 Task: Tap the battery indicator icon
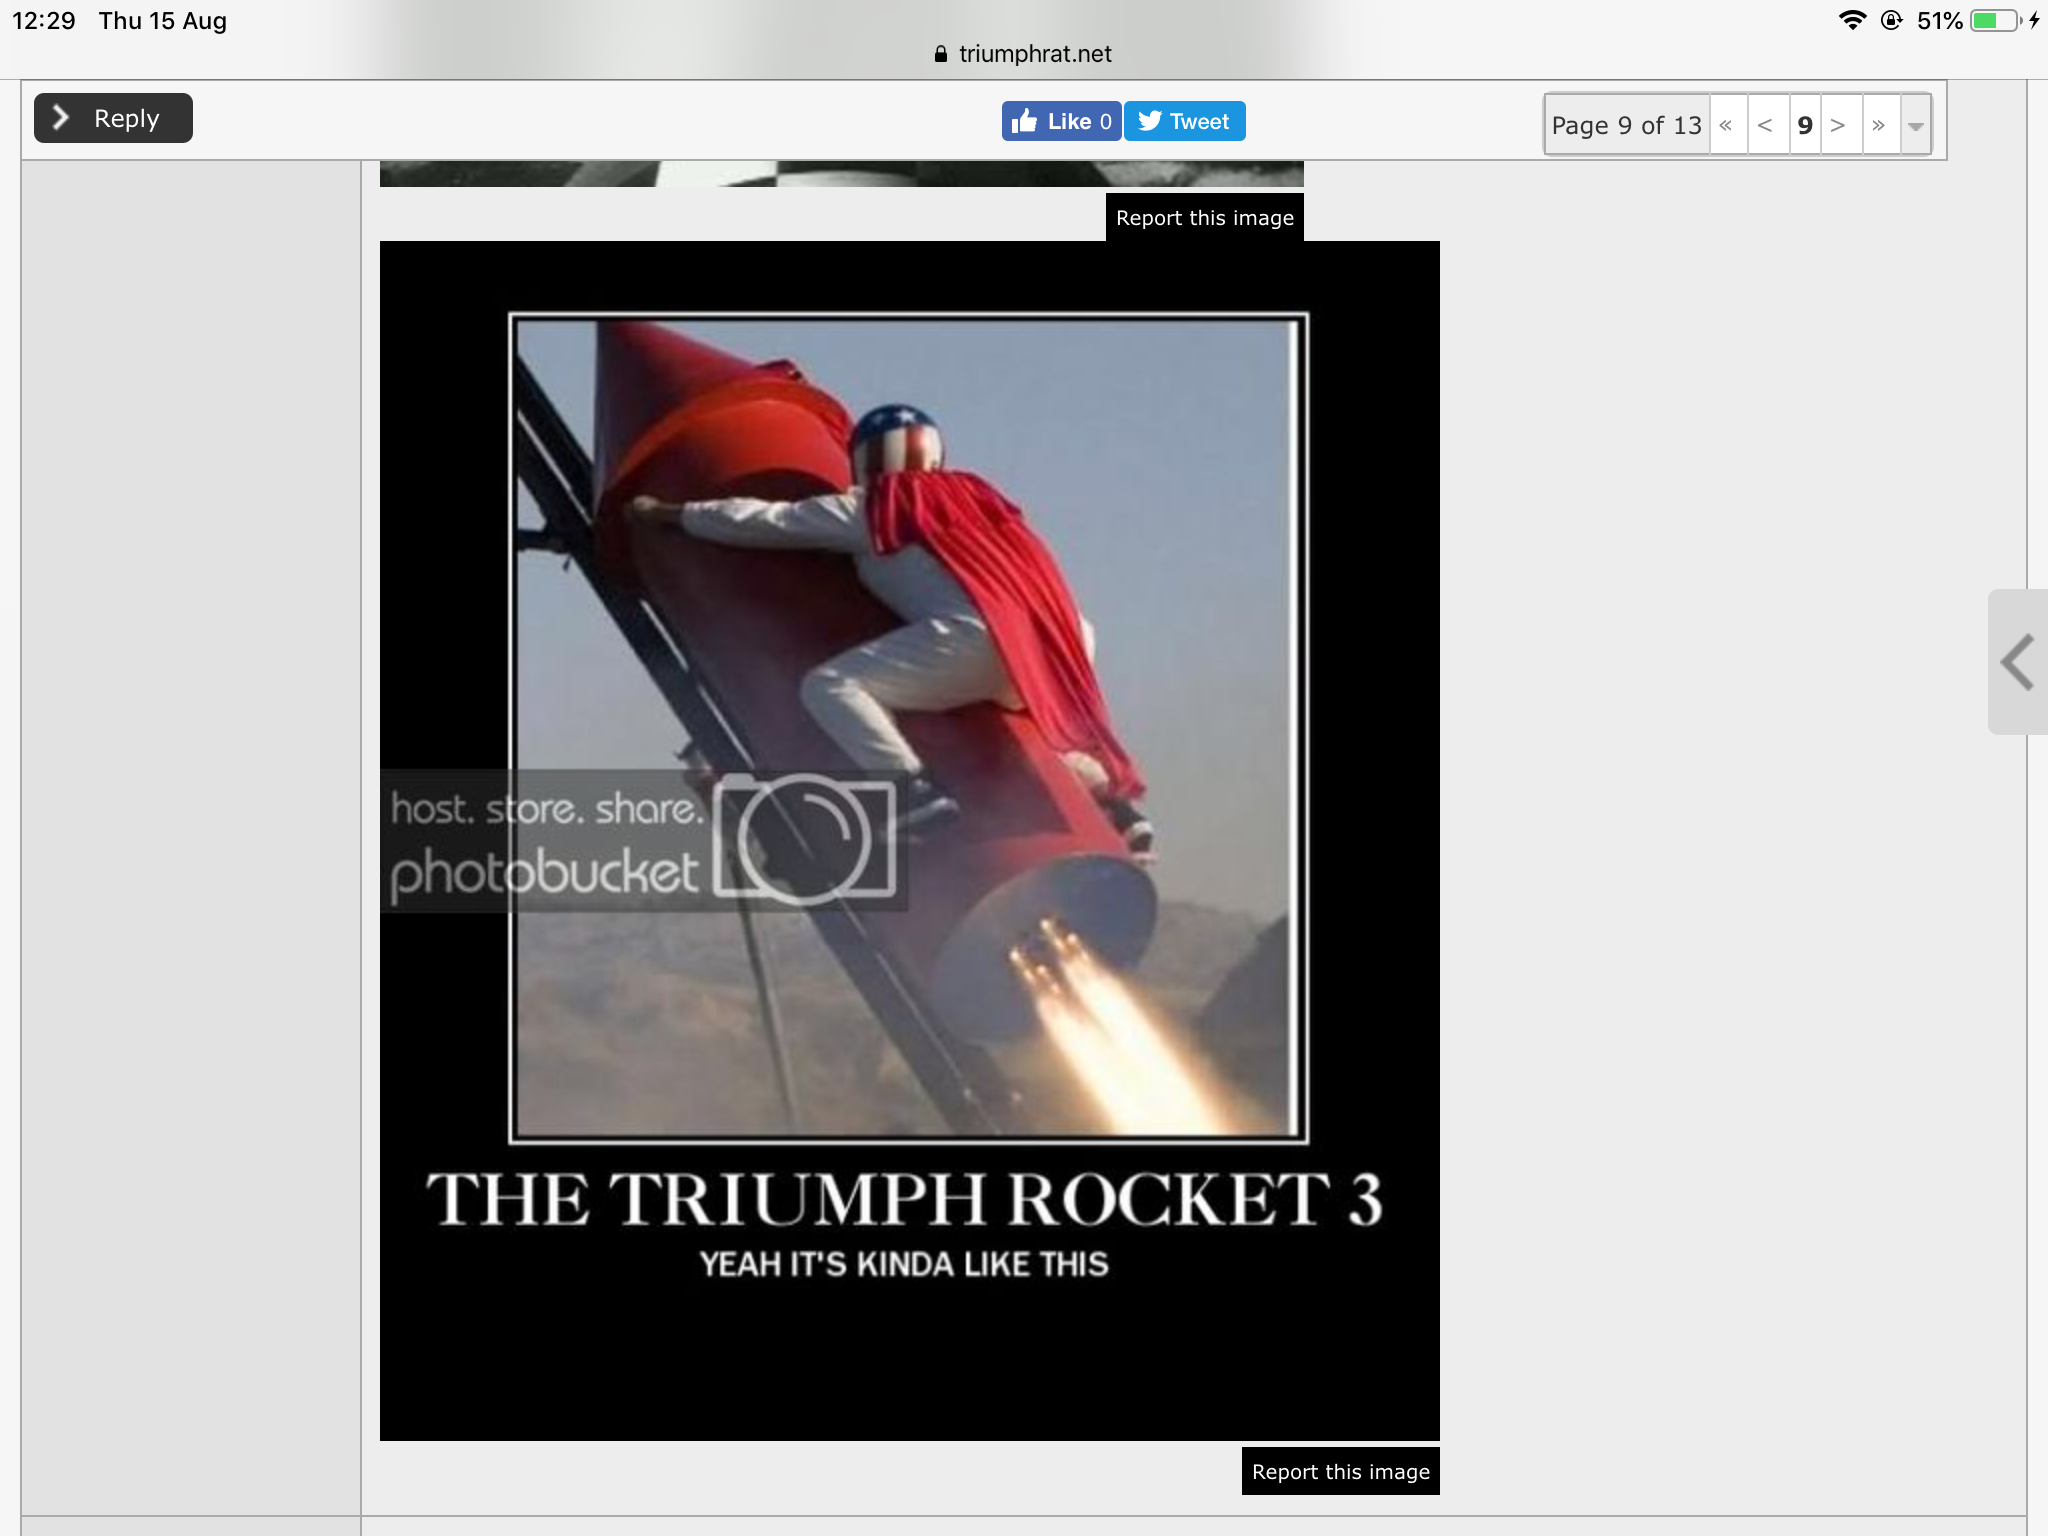[1996, 20]
